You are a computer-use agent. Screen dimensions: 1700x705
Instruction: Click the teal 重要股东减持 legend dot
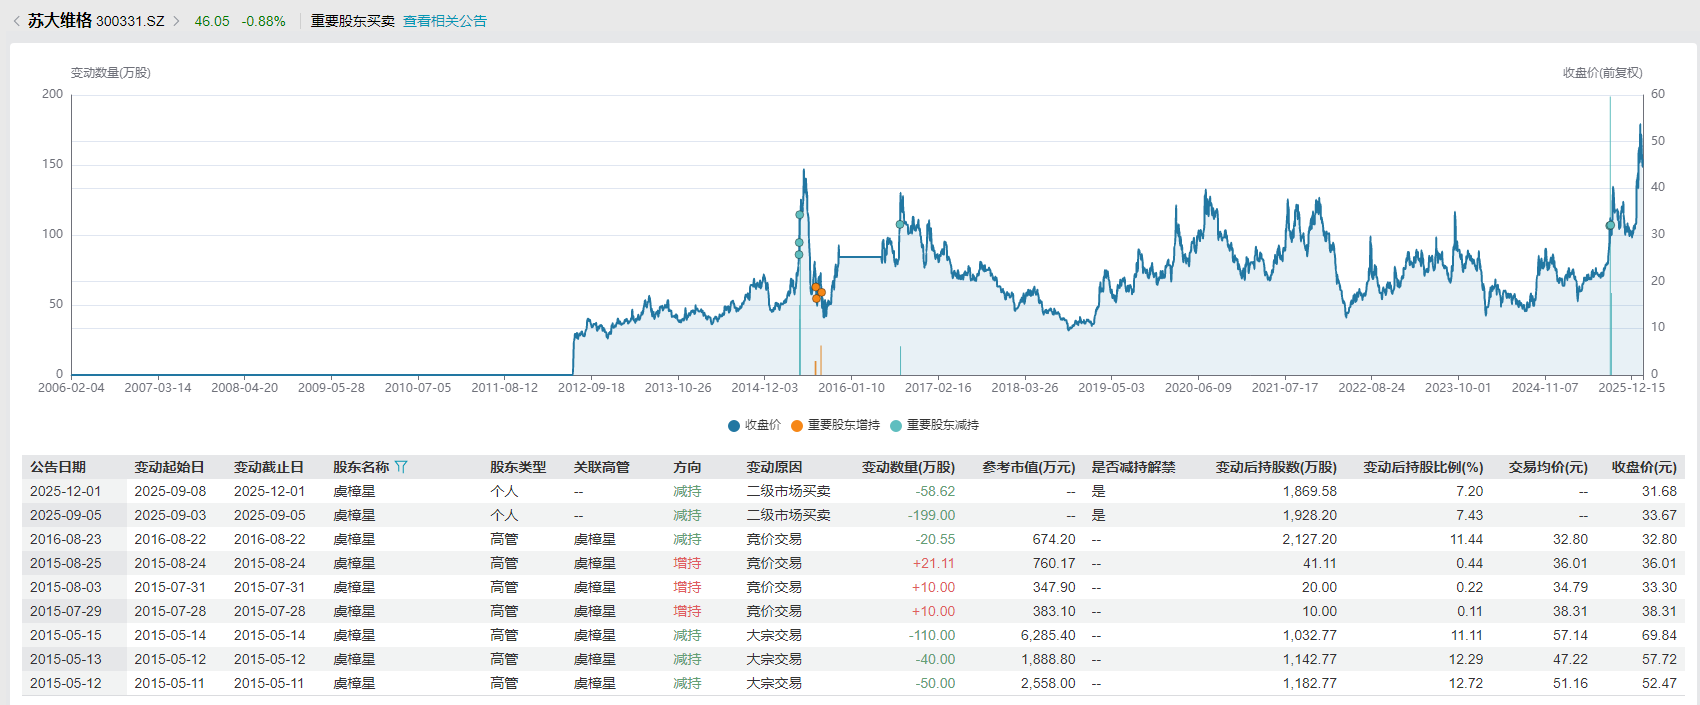click(896, 426)
